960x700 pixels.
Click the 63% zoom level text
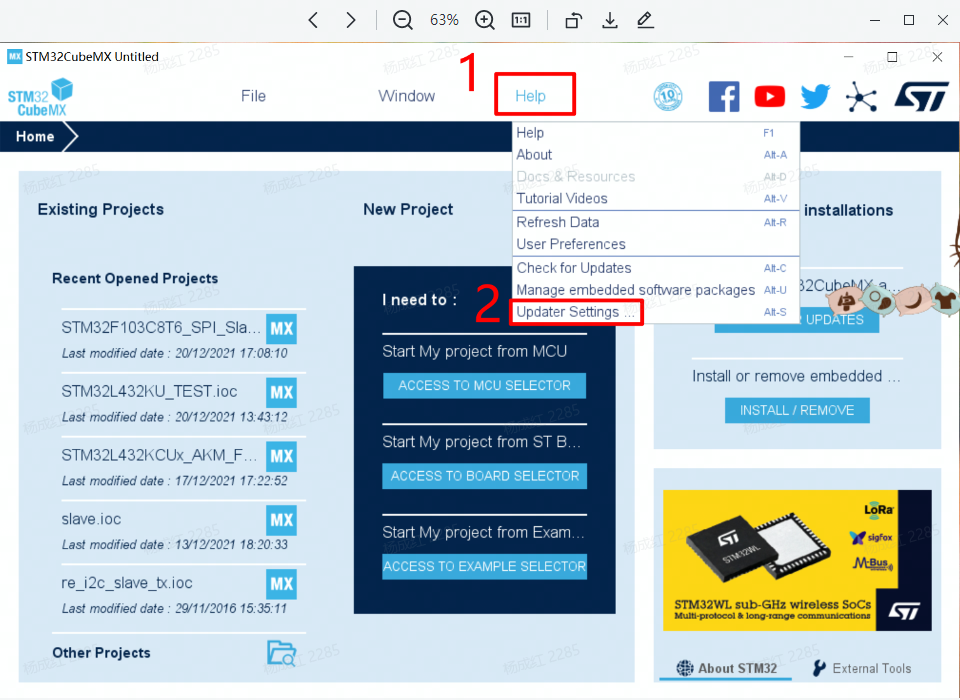[444, 20]
